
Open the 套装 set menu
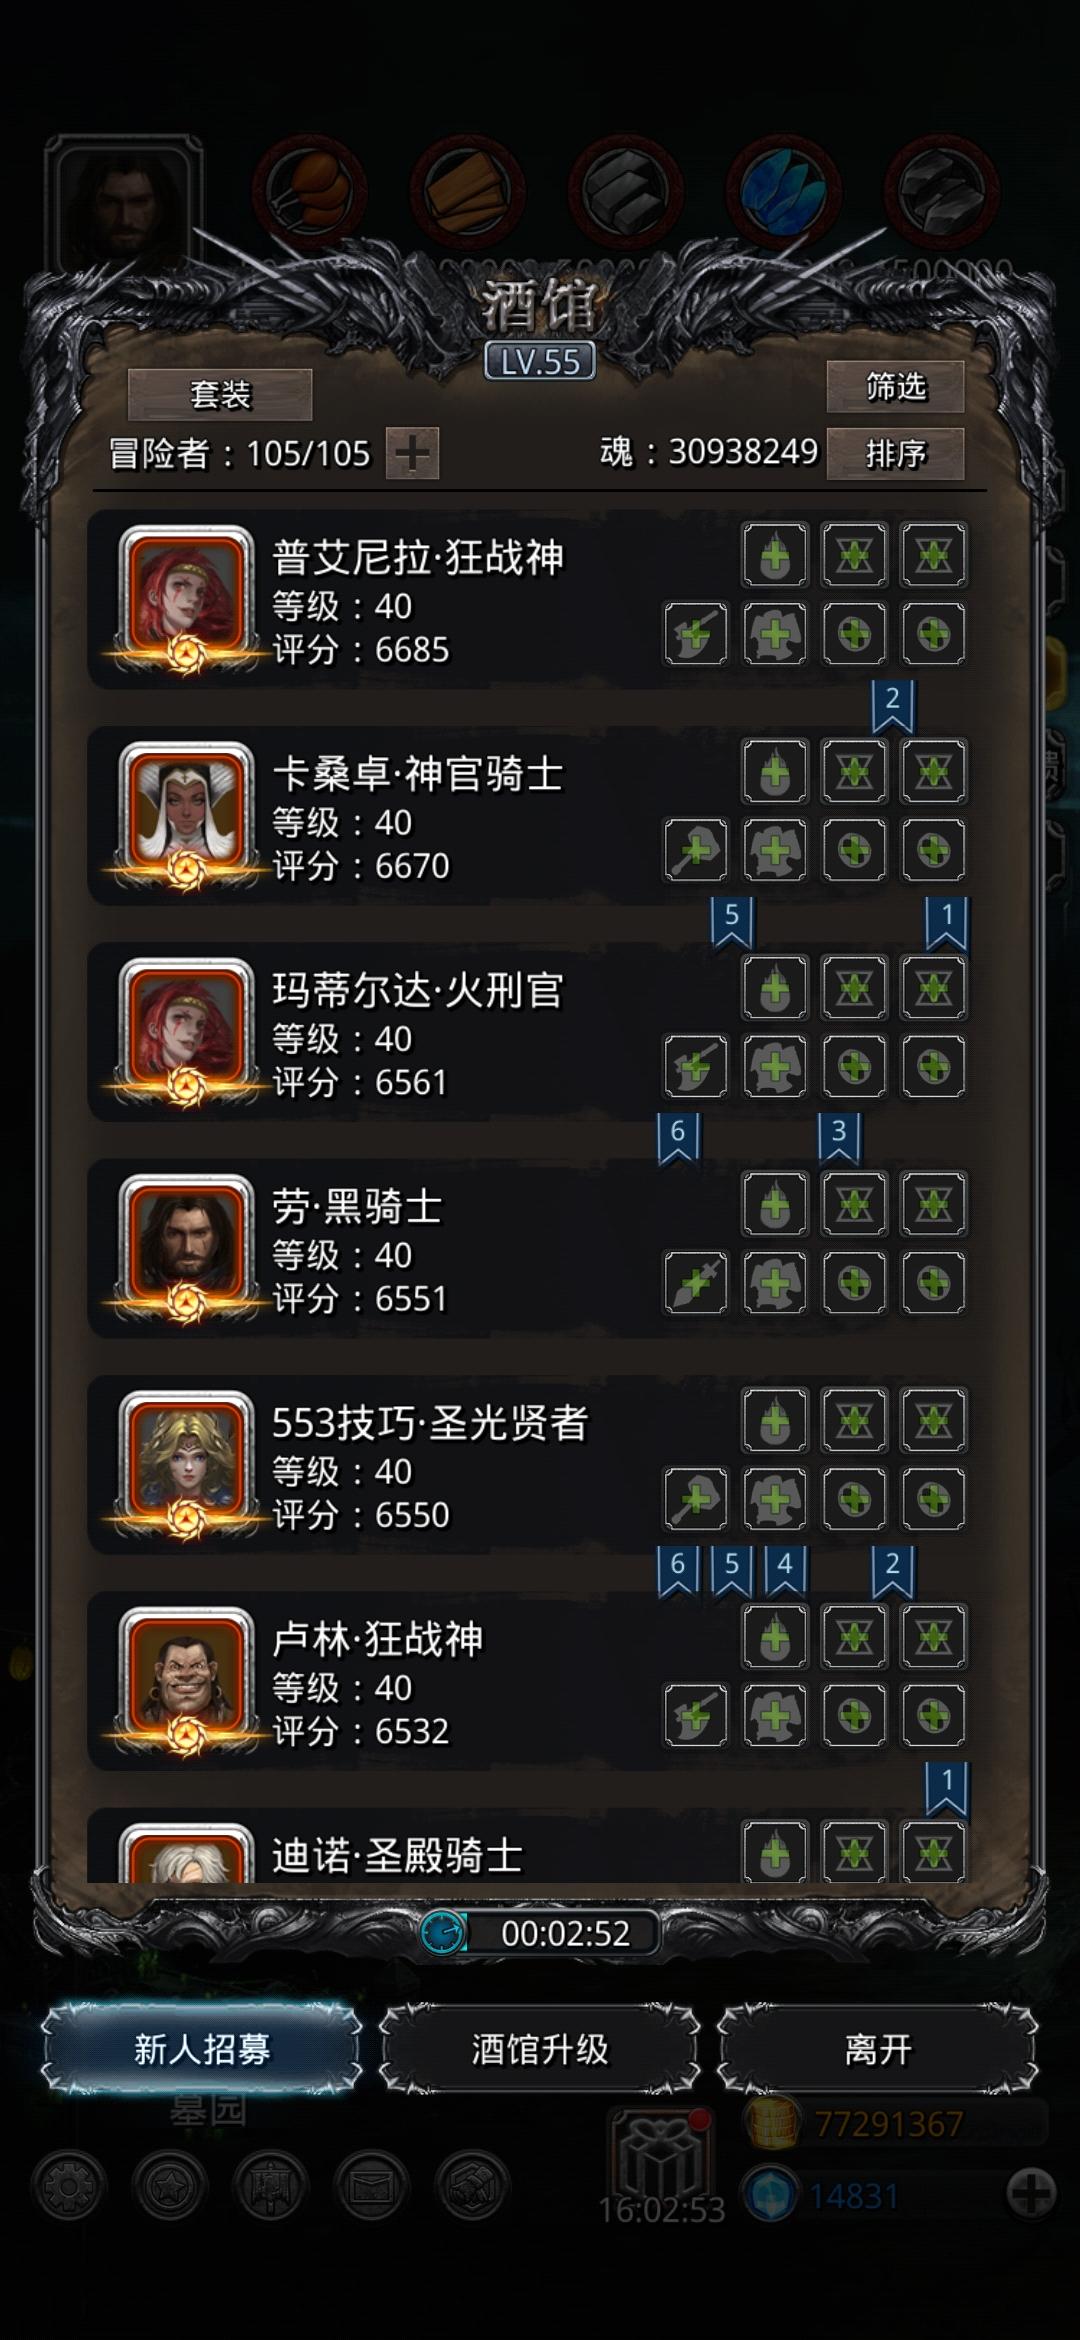220,395
